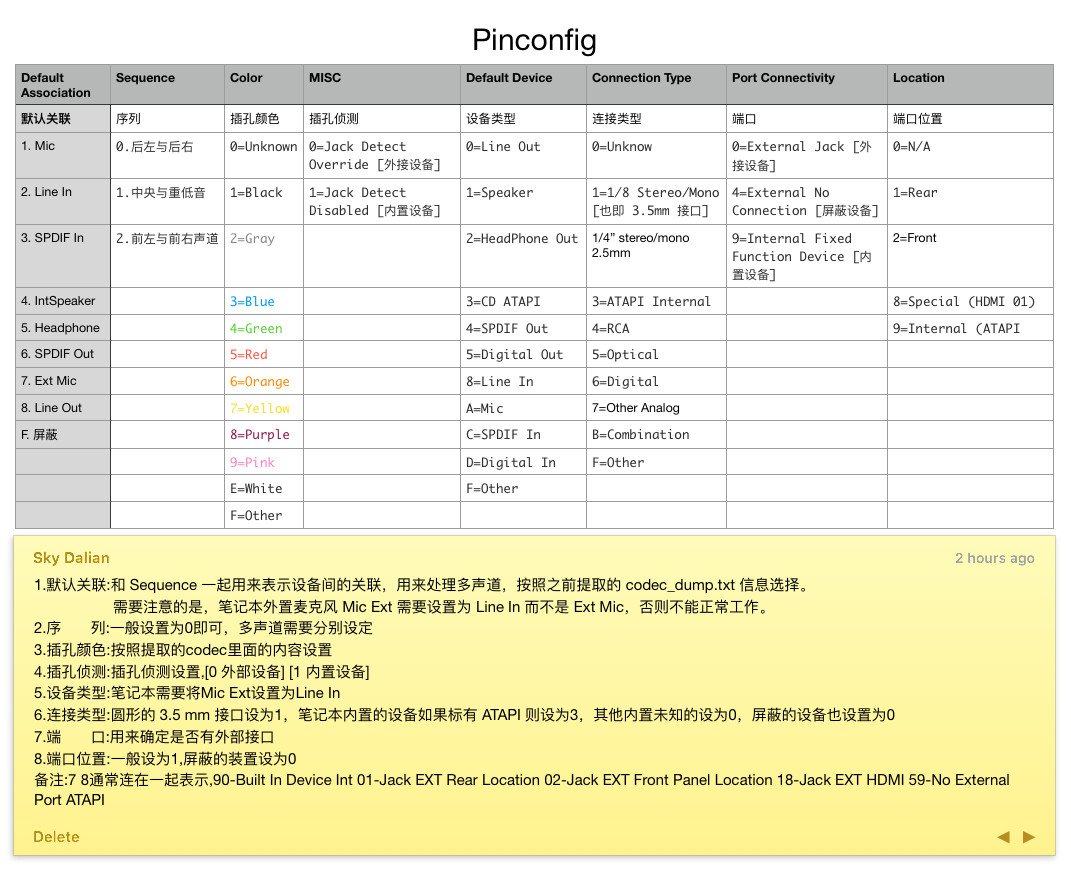This screenshot has height=873, width=1071.
Task: Click the '8=Purple' color cell
Action: 264,434
